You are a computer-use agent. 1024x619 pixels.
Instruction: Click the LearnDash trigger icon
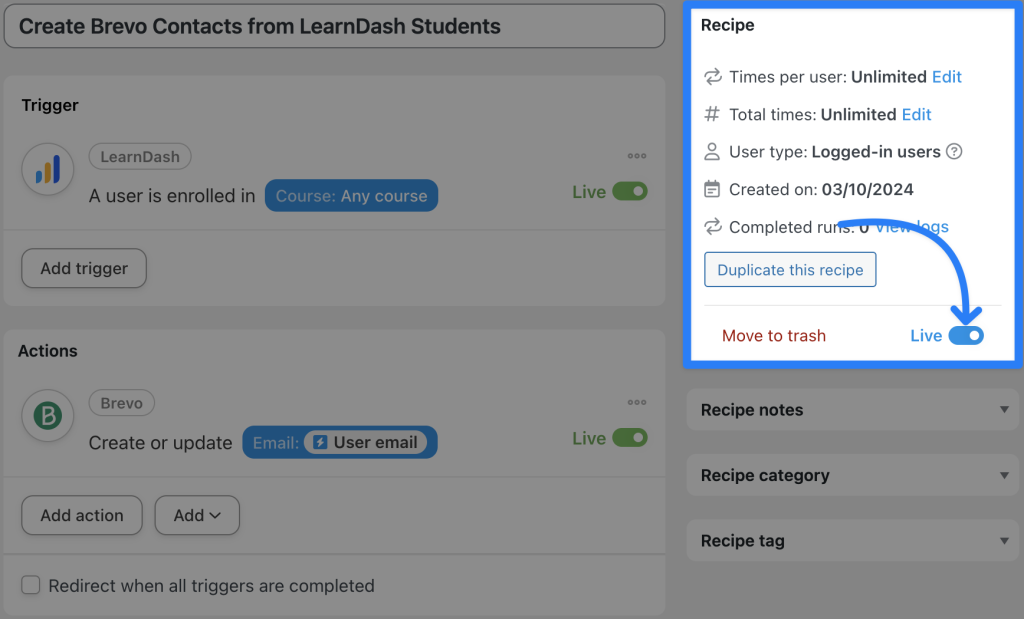pos(48,169)
